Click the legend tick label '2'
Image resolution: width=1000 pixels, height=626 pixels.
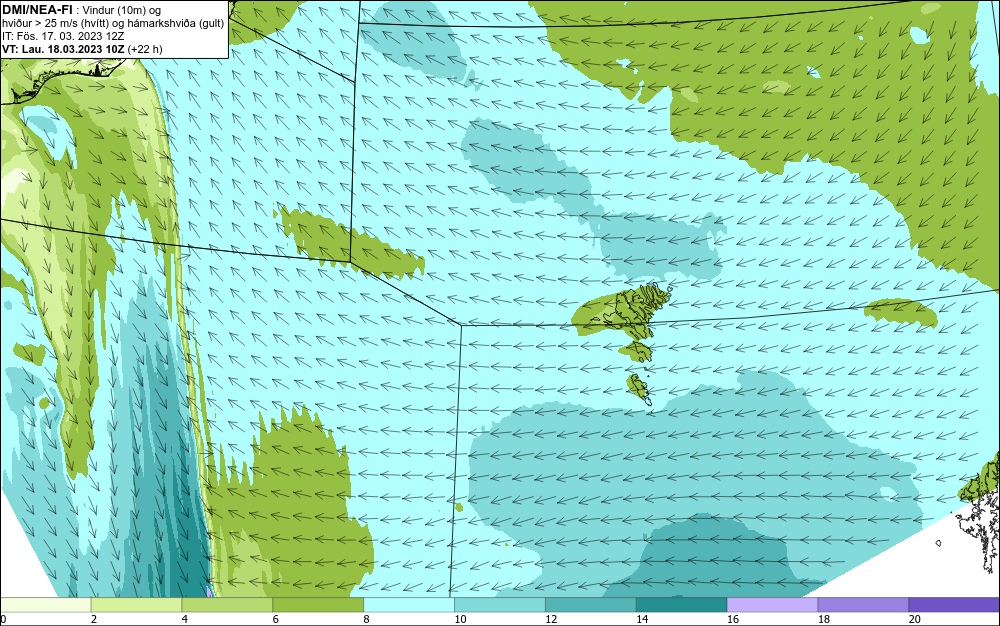click(x=94, y=619)
